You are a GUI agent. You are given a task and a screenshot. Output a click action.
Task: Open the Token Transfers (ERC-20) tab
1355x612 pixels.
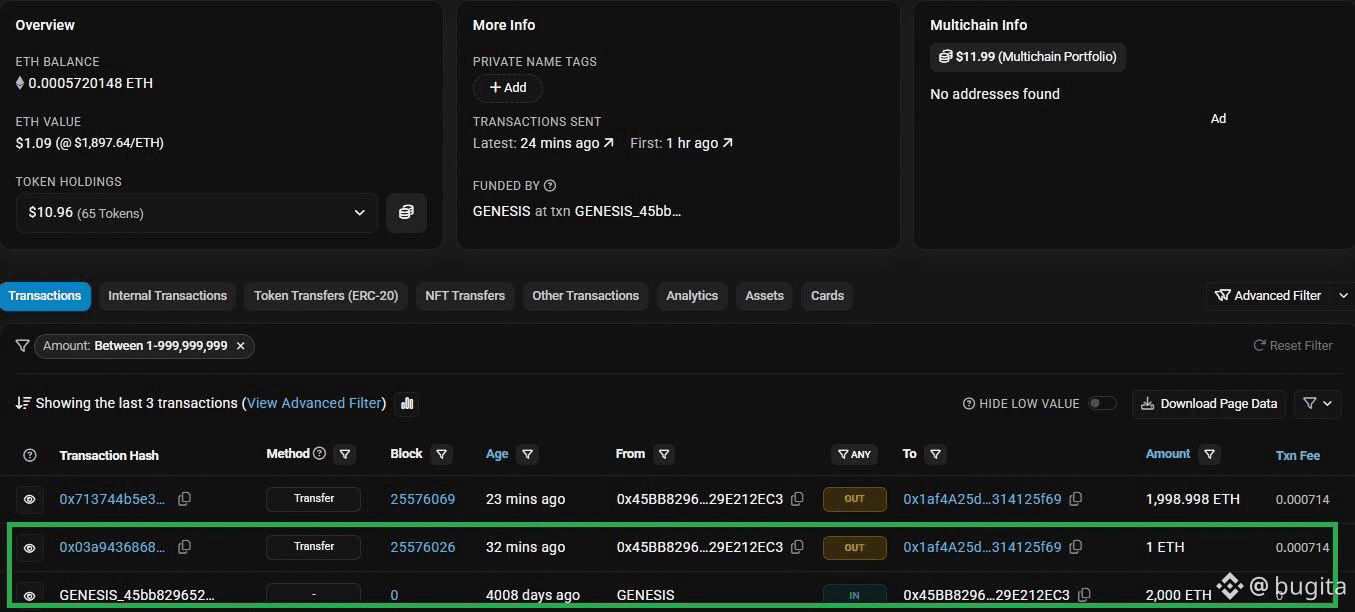pyautogui.click(x=326, y=296)
